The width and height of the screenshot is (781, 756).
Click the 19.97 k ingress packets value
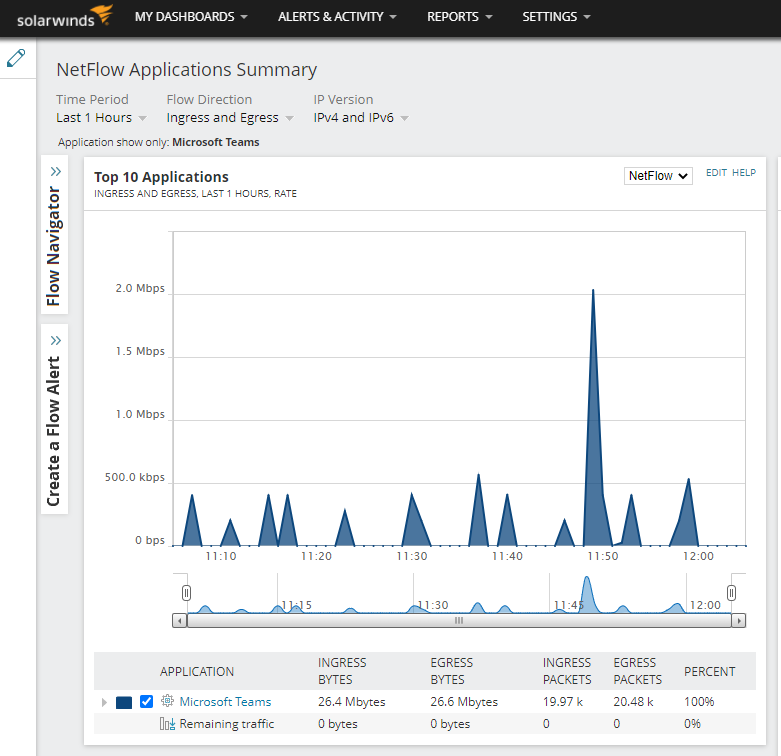tap(563, 702)
